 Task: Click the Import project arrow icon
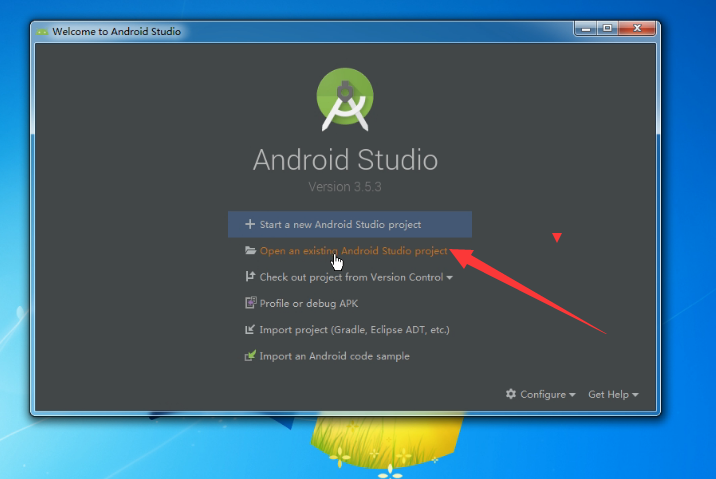(250, 329)
